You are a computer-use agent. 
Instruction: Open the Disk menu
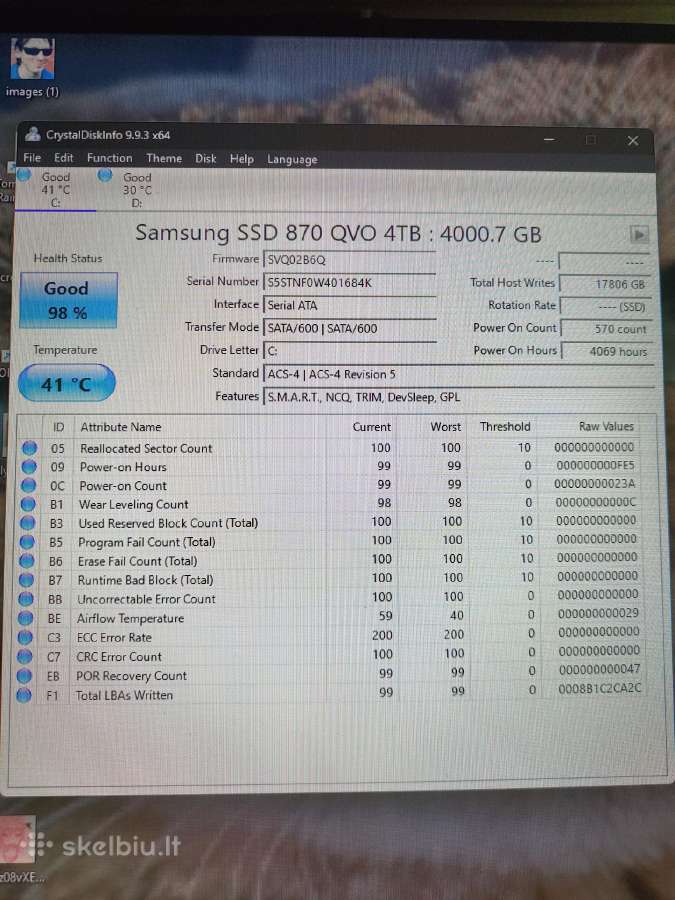click(205, 158)
